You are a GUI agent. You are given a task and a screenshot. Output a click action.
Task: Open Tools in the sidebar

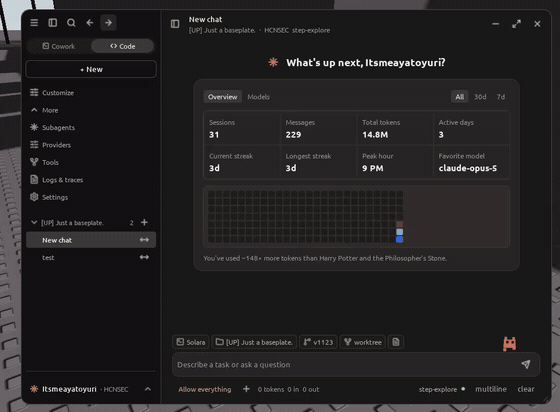click(x=91, y=162)
